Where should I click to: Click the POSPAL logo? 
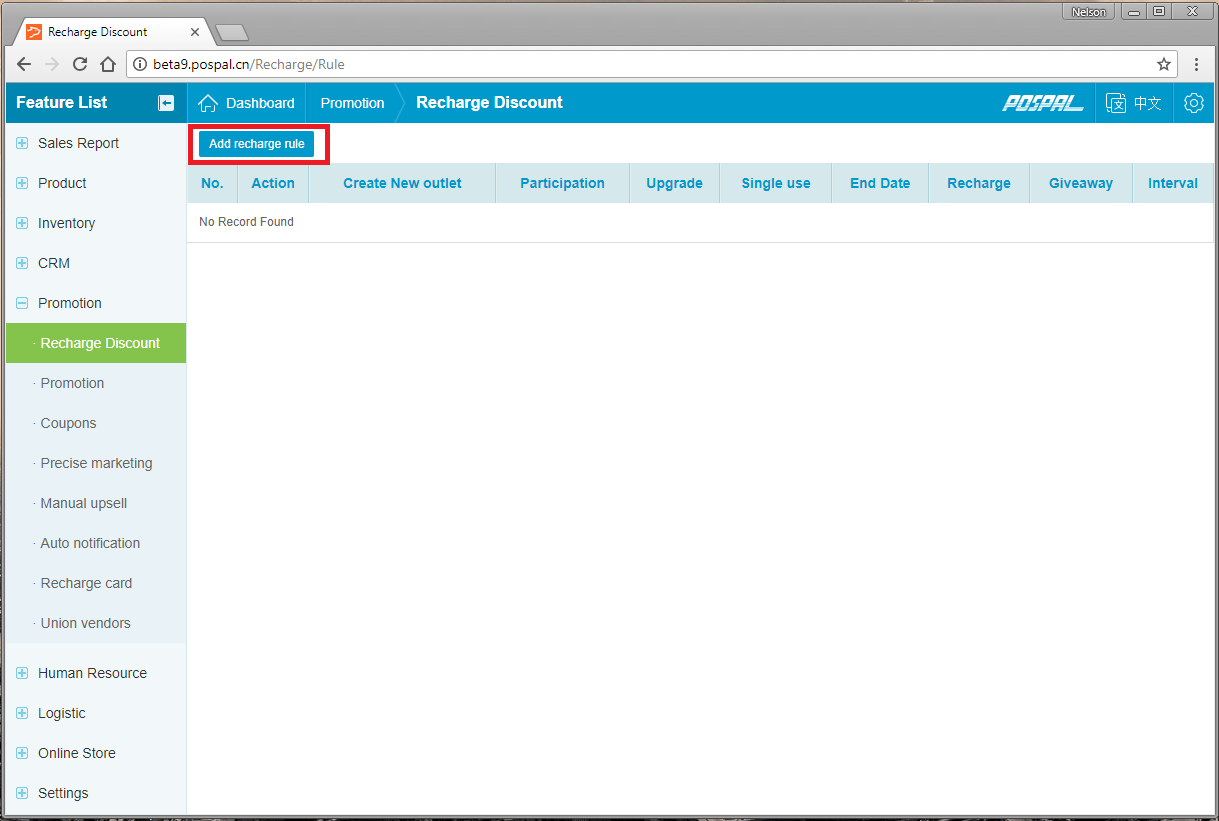pyautogui.click(x=1043, y=103)
